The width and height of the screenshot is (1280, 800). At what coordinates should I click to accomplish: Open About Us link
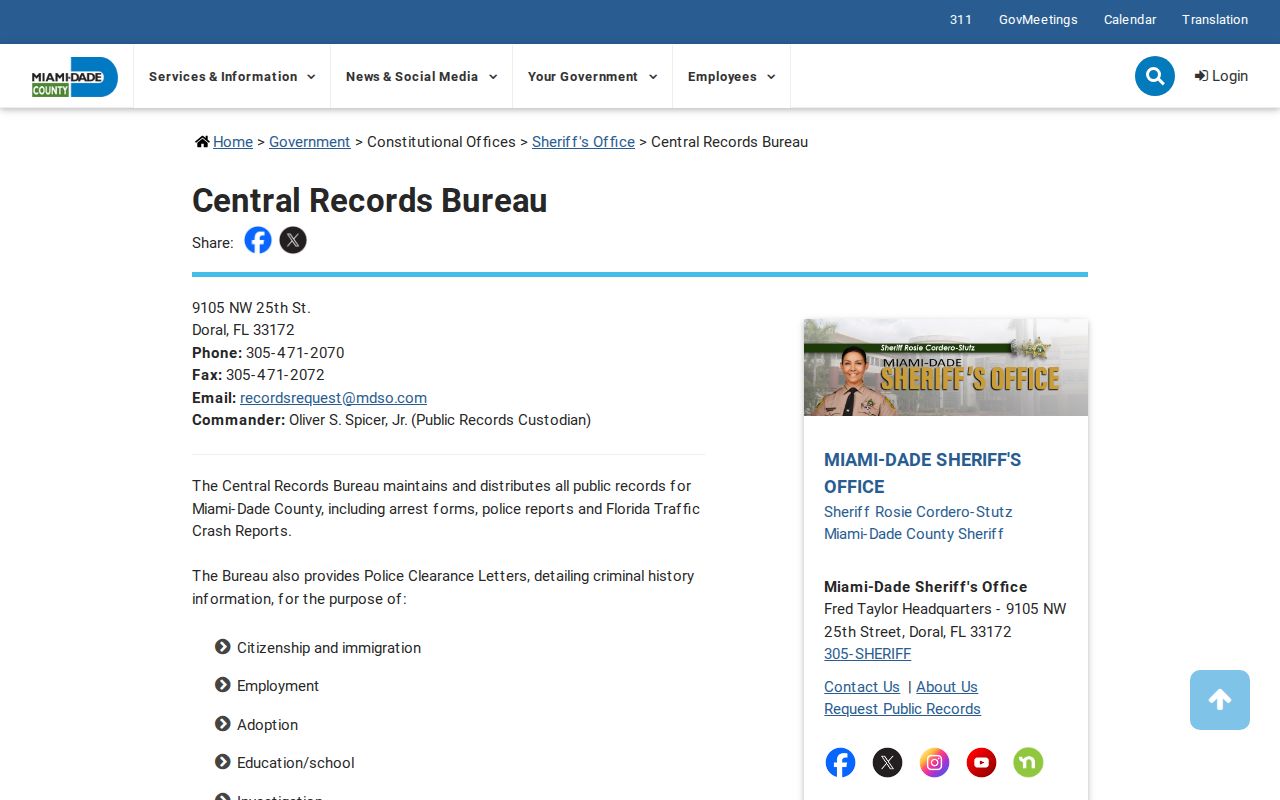947,687
